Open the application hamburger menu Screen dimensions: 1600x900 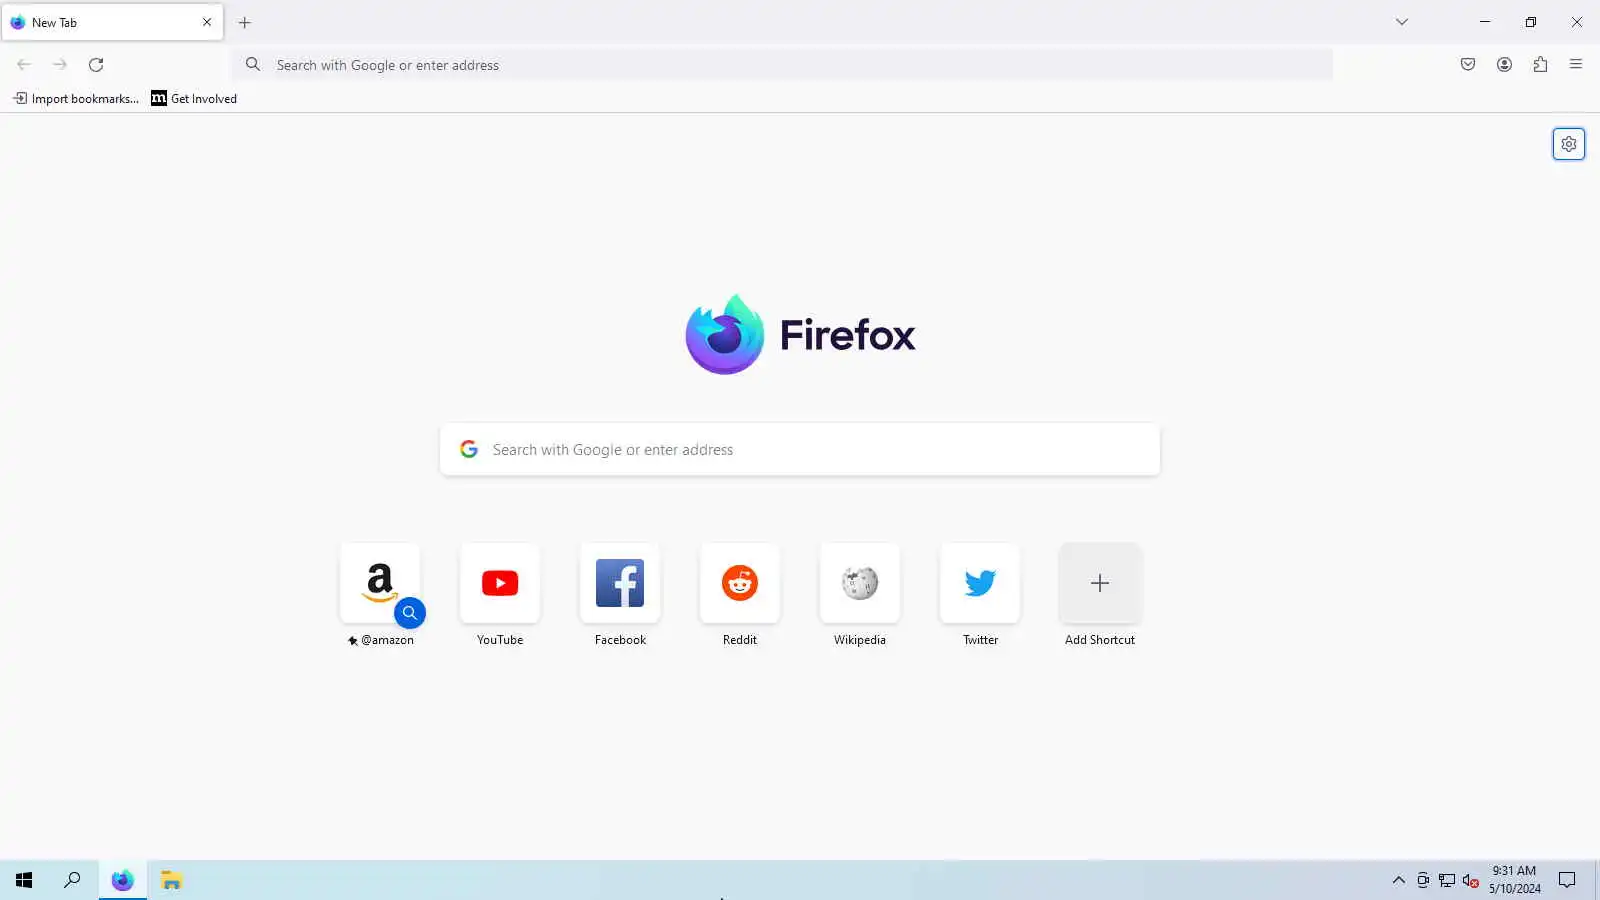(x=1576, y=64)
